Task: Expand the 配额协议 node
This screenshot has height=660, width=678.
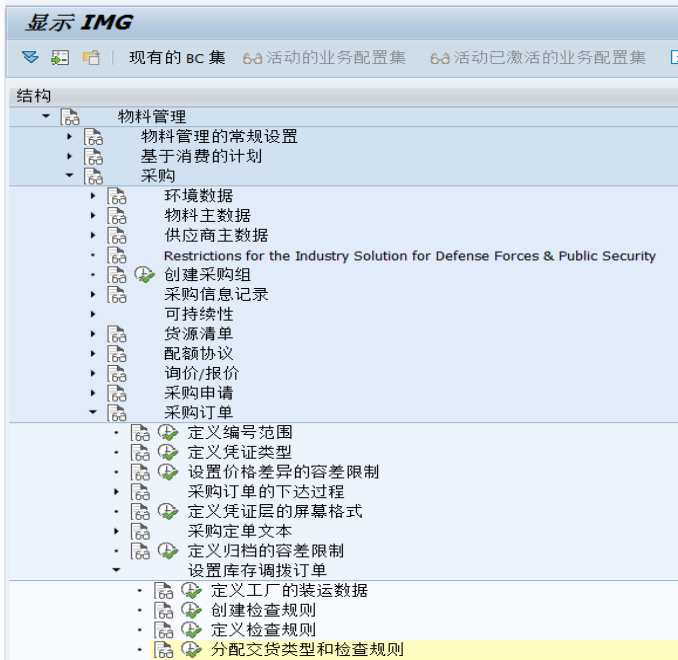Action: (93, 354)
